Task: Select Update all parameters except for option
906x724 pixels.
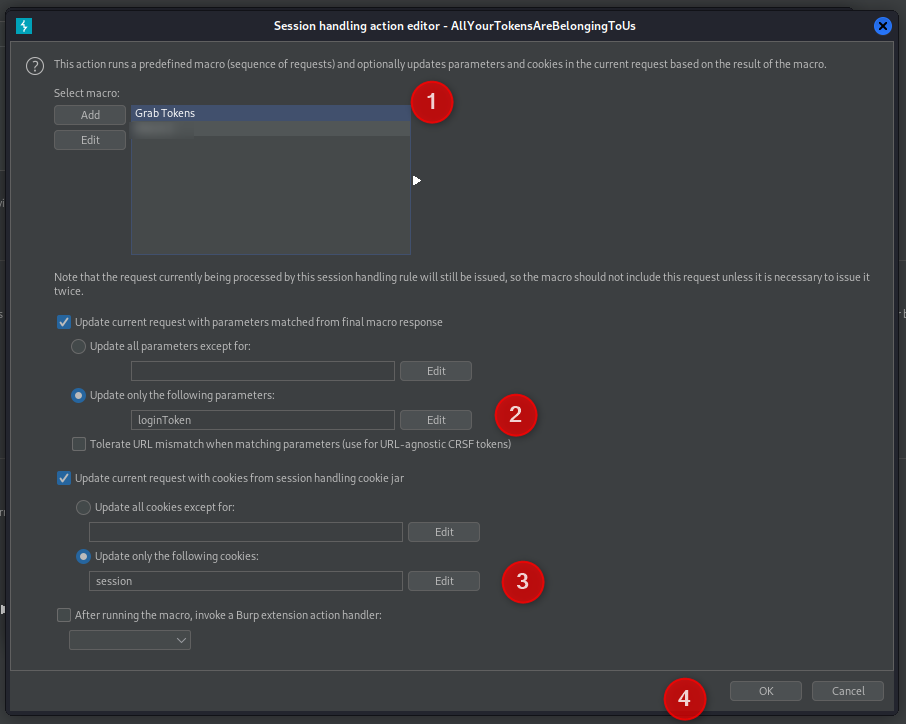Action: 79,346
